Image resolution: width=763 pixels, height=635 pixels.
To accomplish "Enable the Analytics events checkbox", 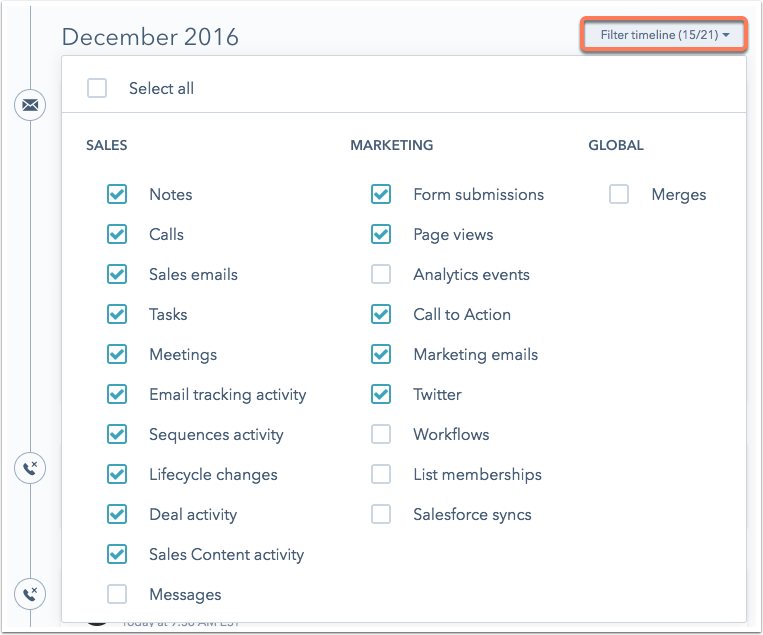I will coord(381,274).
